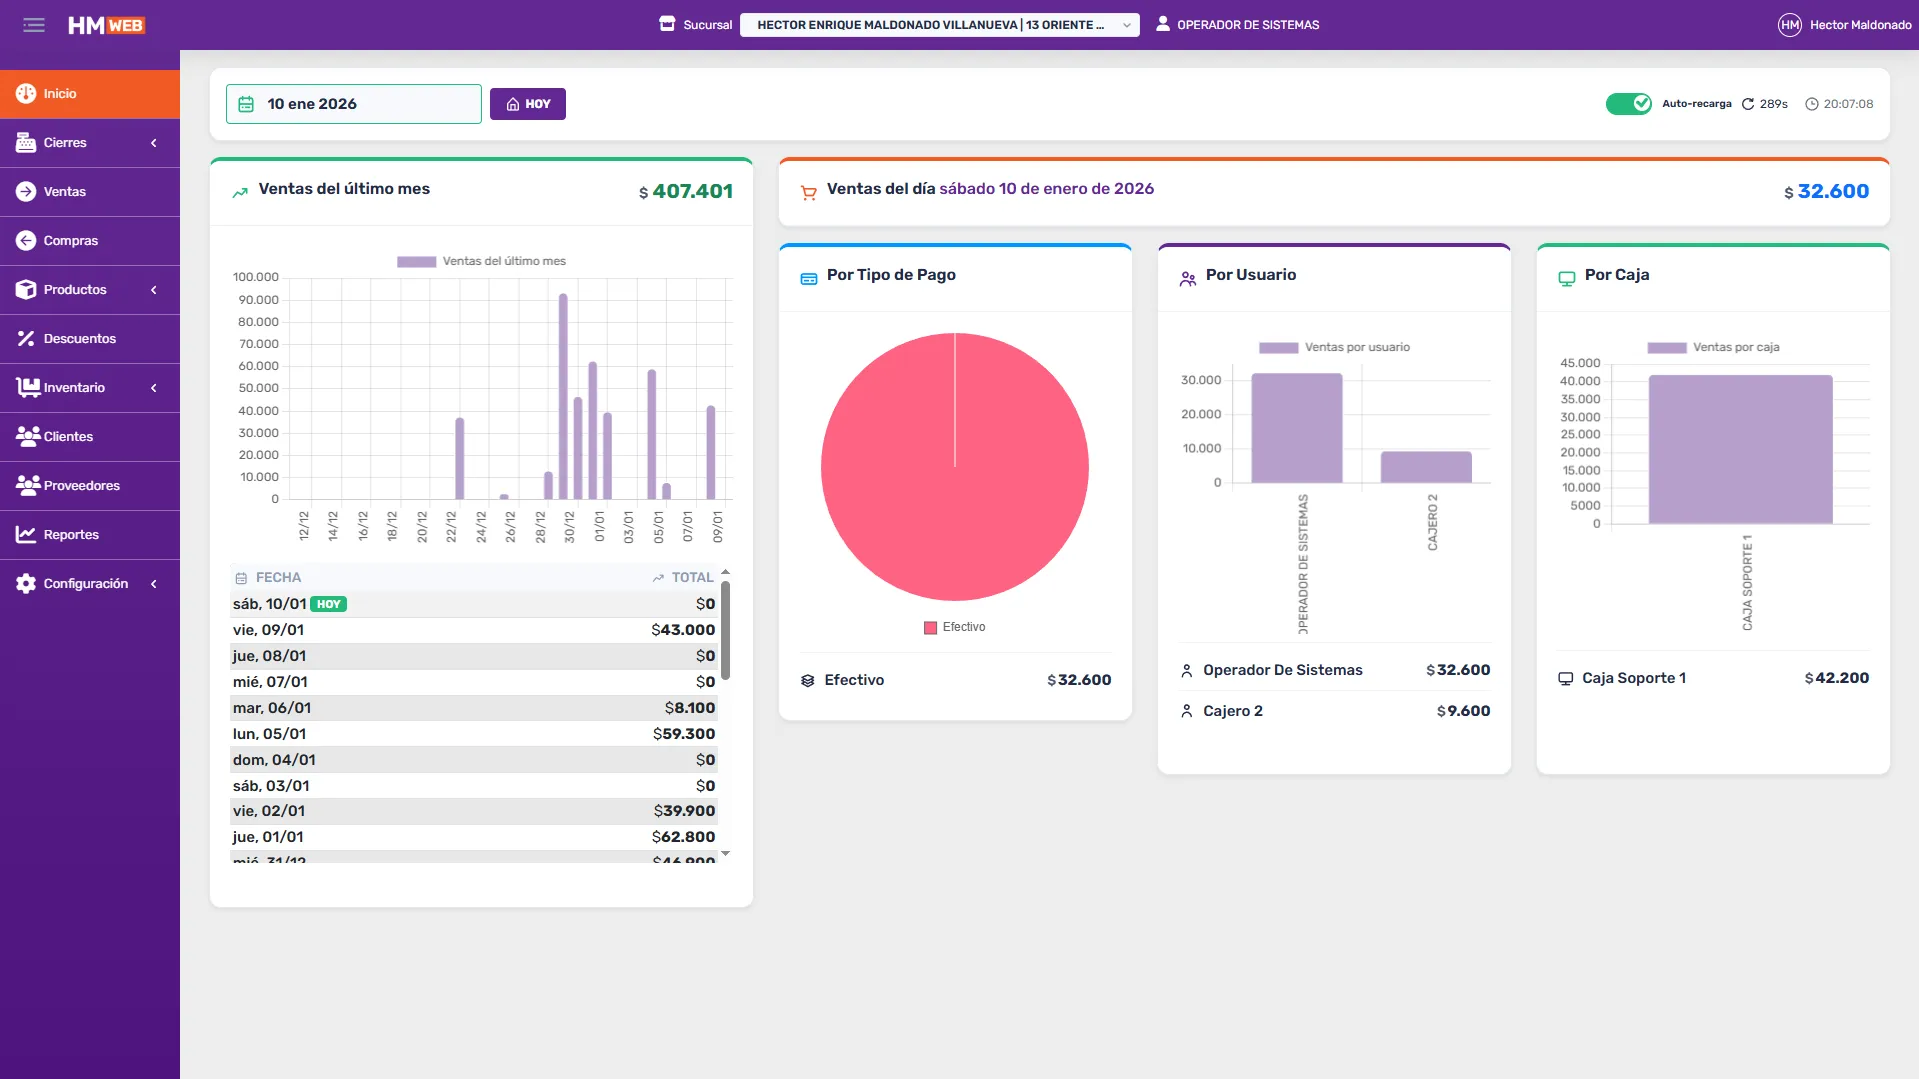
Task: Click the Descuentos percent icon
Action: coord(26,338)
